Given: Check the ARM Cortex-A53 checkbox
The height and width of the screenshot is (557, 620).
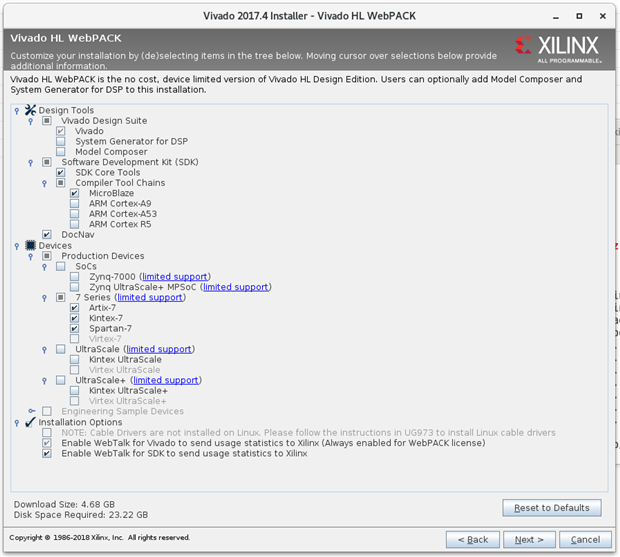Looking at the screenshot, I should (74, 213).
